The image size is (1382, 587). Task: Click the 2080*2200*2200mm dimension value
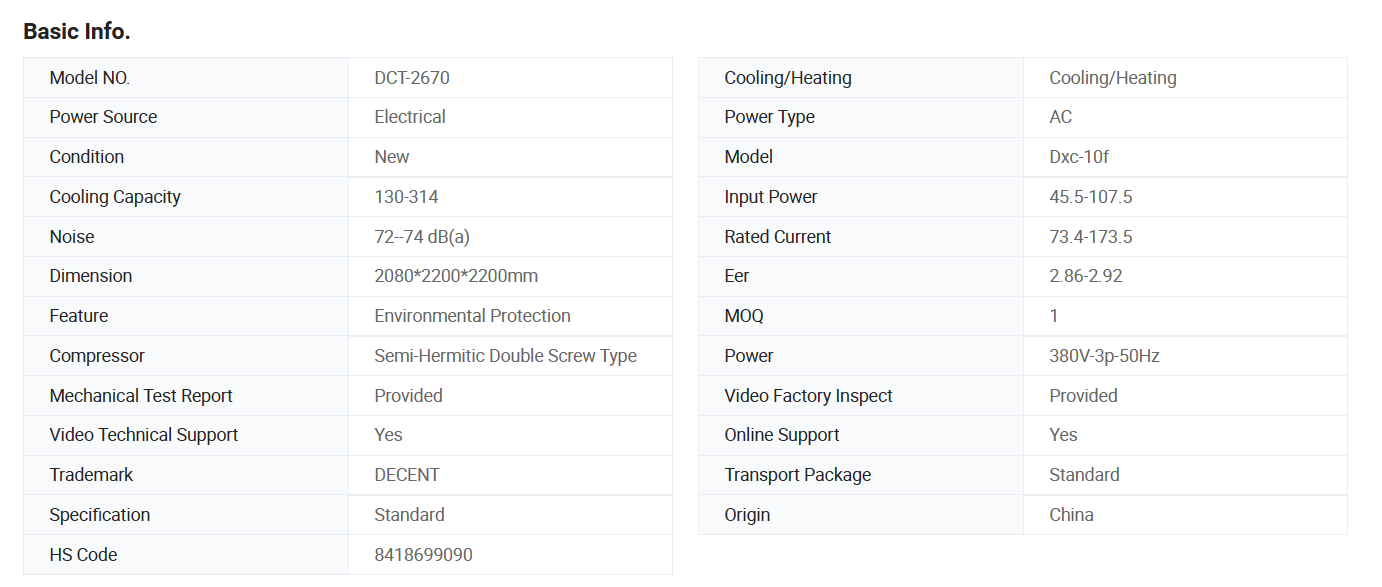[456, 276]
